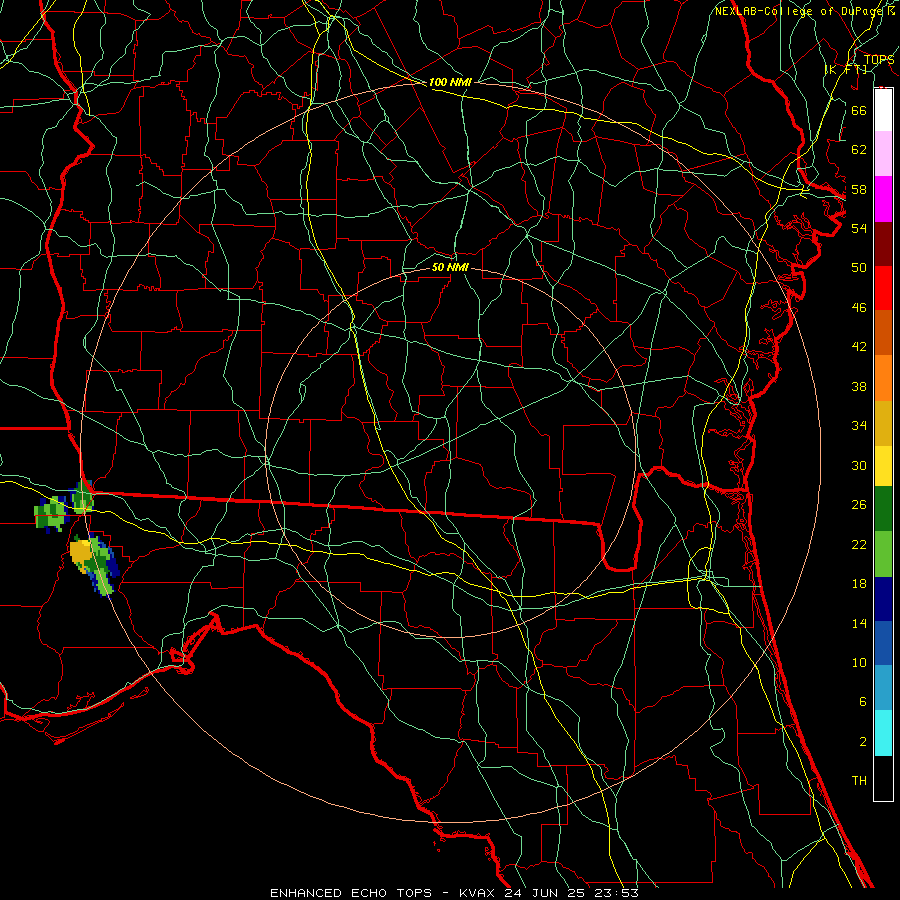
Task: Click the '14' legend value
Action: coord(859,623)
